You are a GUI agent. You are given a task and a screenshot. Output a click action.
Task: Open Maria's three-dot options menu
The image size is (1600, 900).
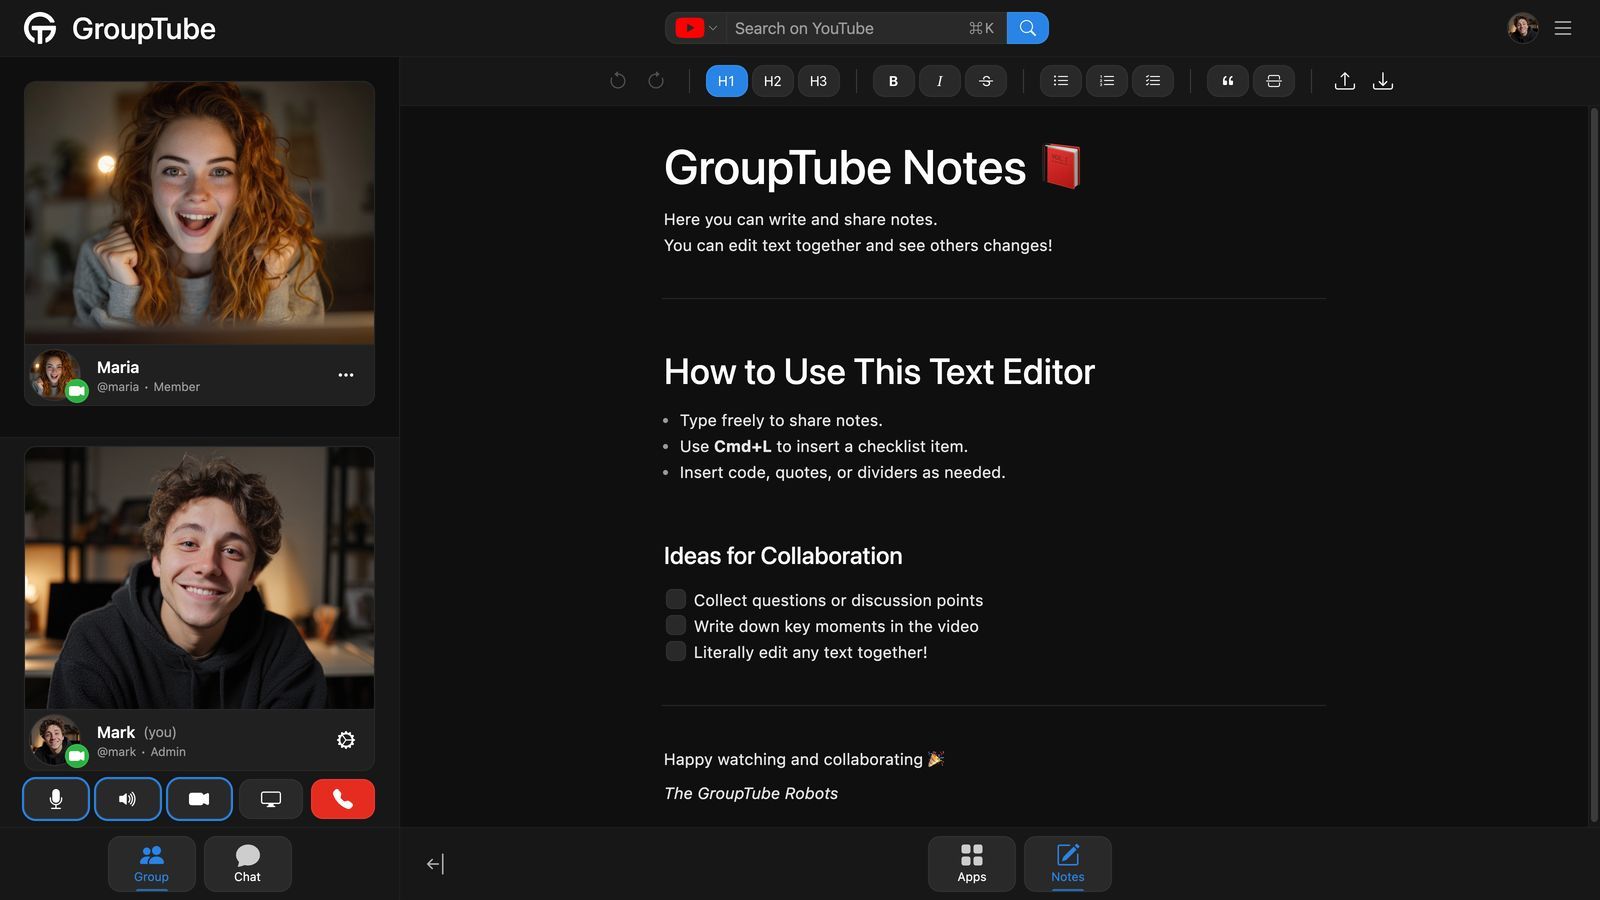346,375
